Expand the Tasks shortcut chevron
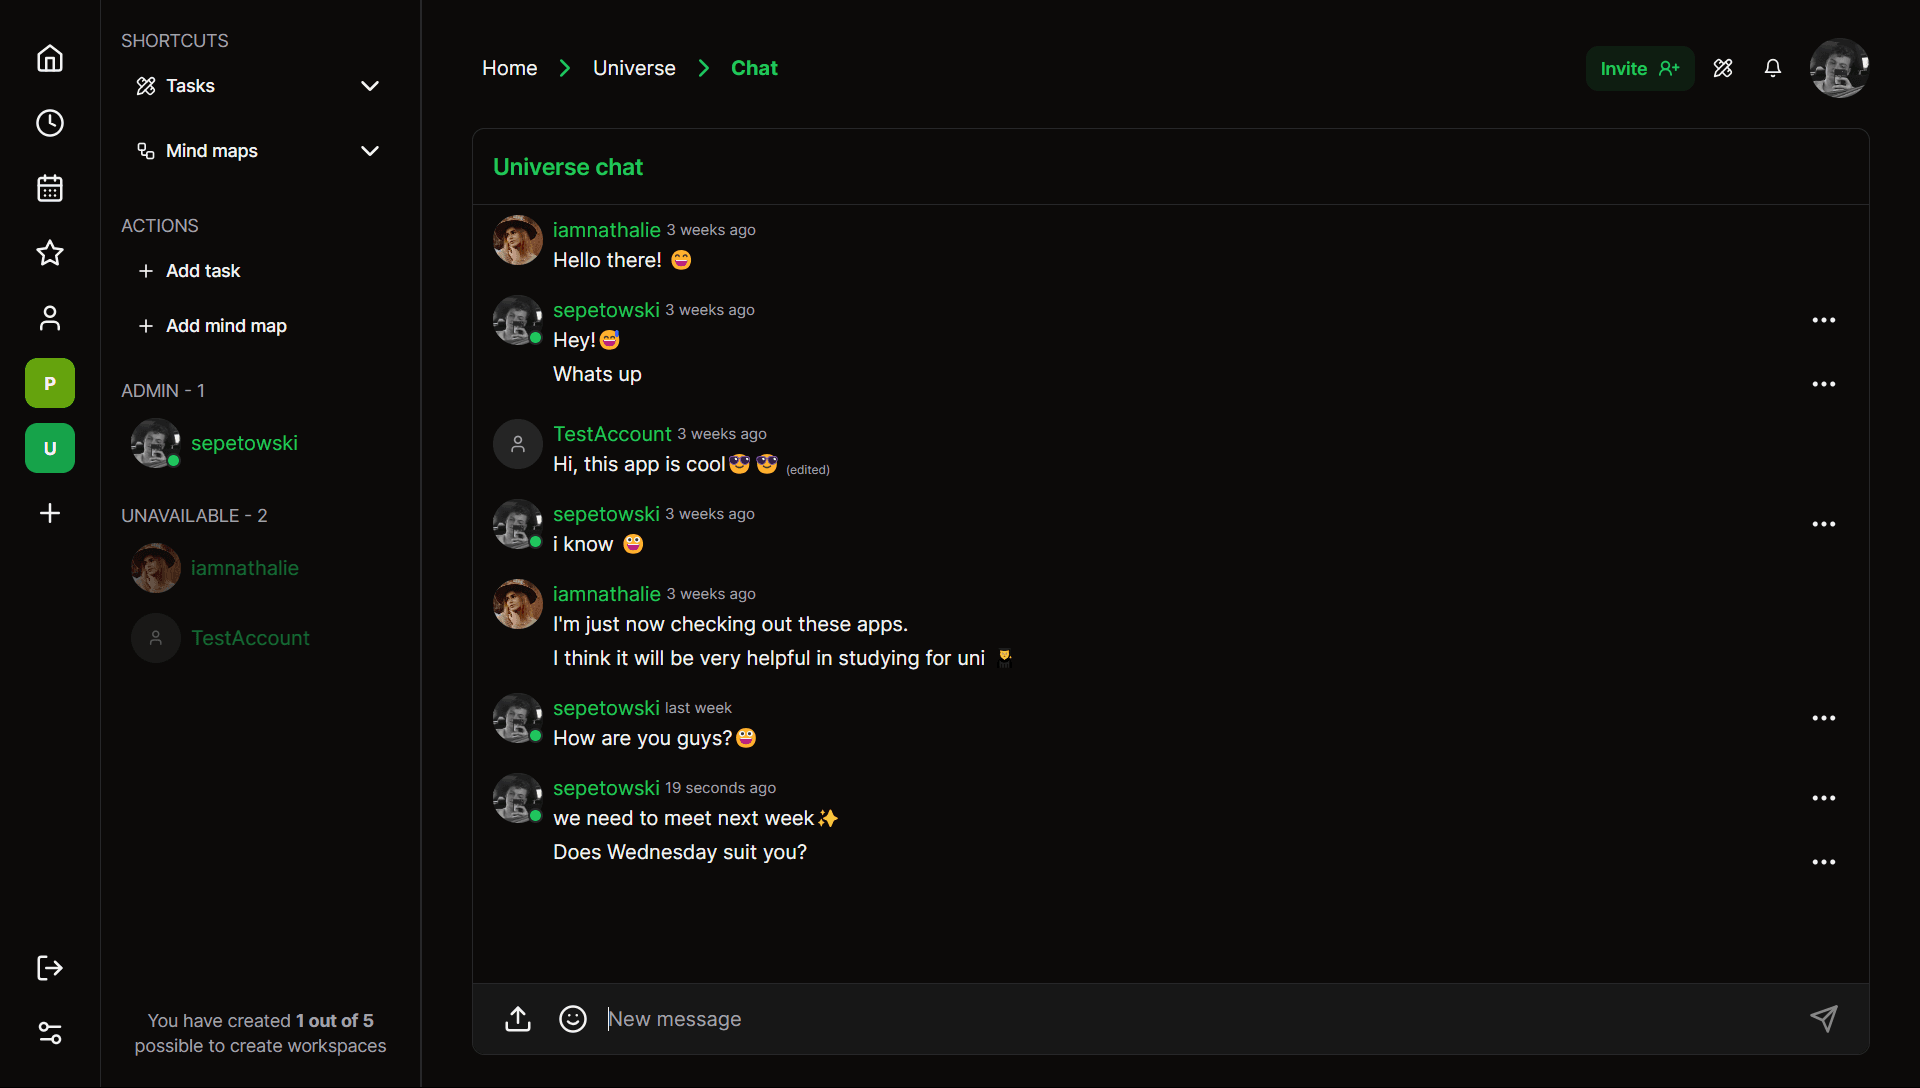The width and height of the screenshot is (1920, 1088). 370,86
